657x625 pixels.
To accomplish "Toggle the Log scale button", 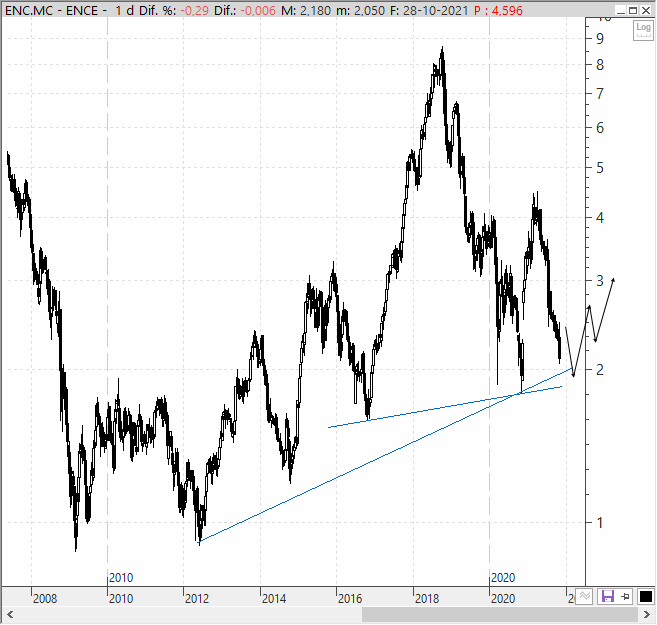I will pyautogui.click(x=643, y=30).
